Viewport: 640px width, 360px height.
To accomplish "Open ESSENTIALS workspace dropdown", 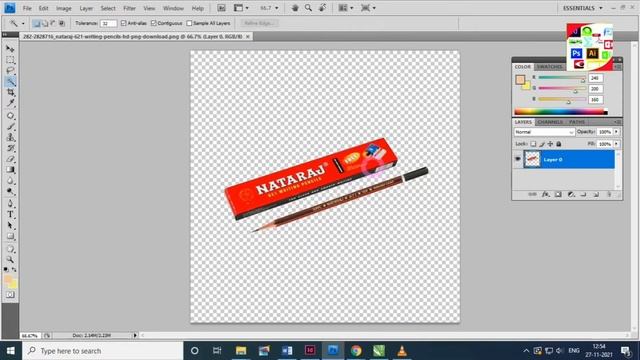I will click(x=582, y=8).
